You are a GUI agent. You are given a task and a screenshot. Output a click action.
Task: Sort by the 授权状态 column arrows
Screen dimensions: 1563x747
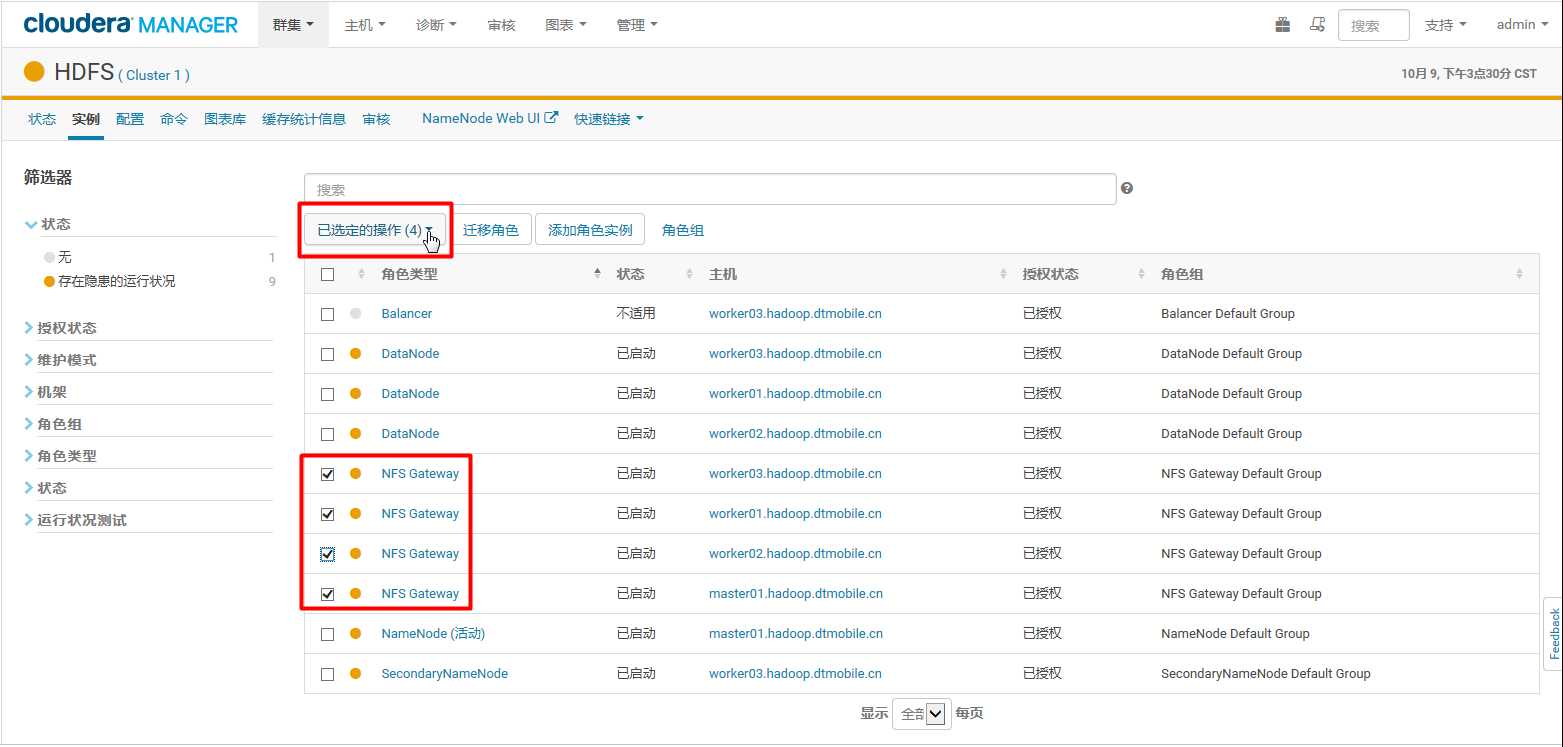(x=1139, y=274)
